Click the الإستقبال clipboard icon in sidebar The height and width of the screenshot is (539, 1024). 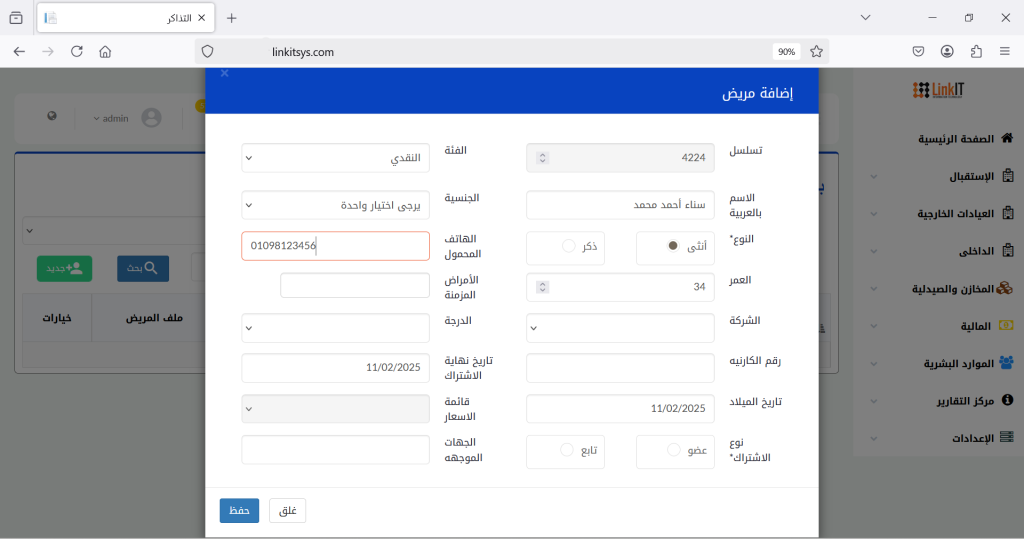tap(1006, 176)
